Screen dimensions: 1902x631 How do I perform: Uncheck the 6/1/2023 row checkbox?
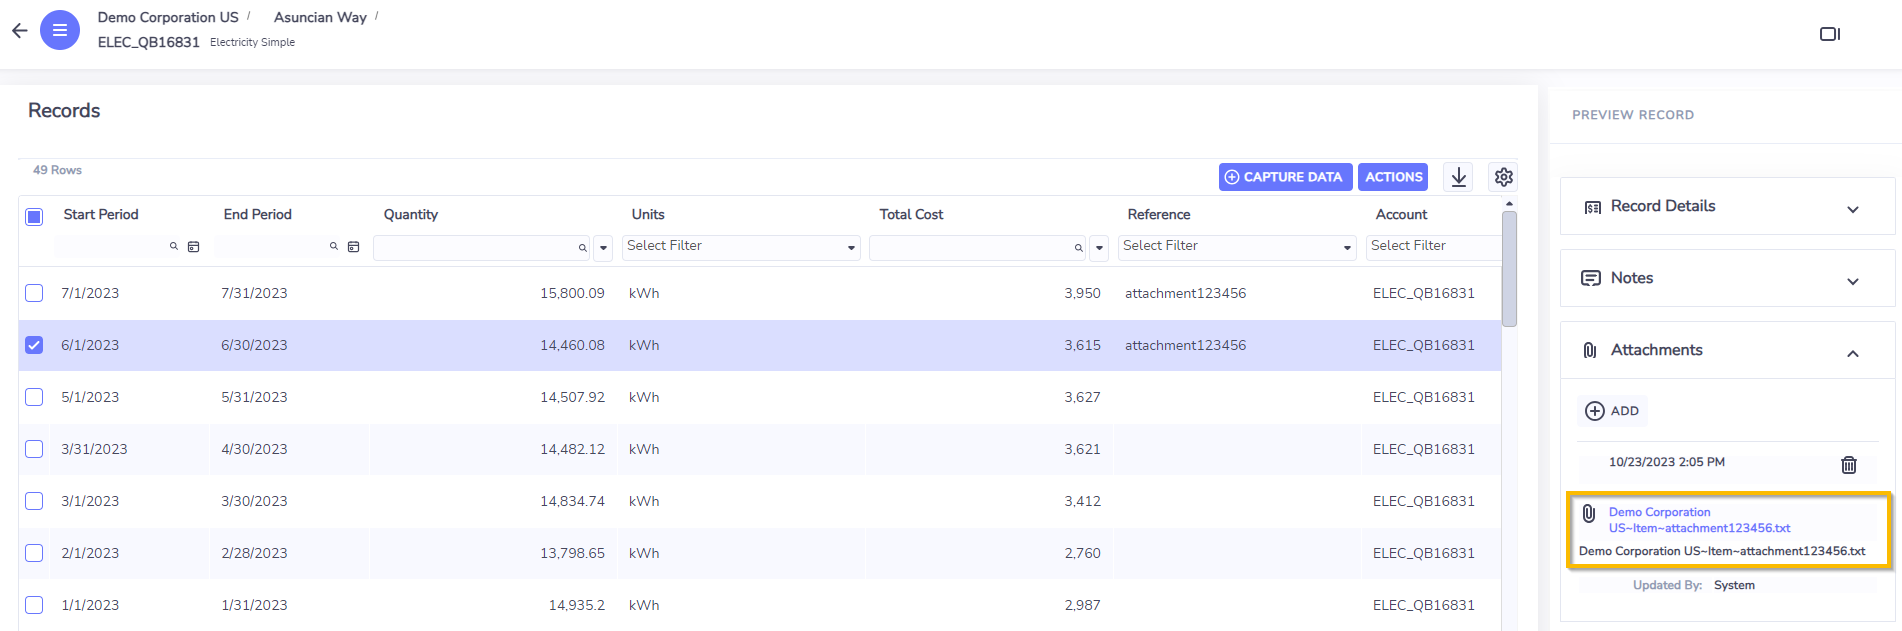point(34,345)
